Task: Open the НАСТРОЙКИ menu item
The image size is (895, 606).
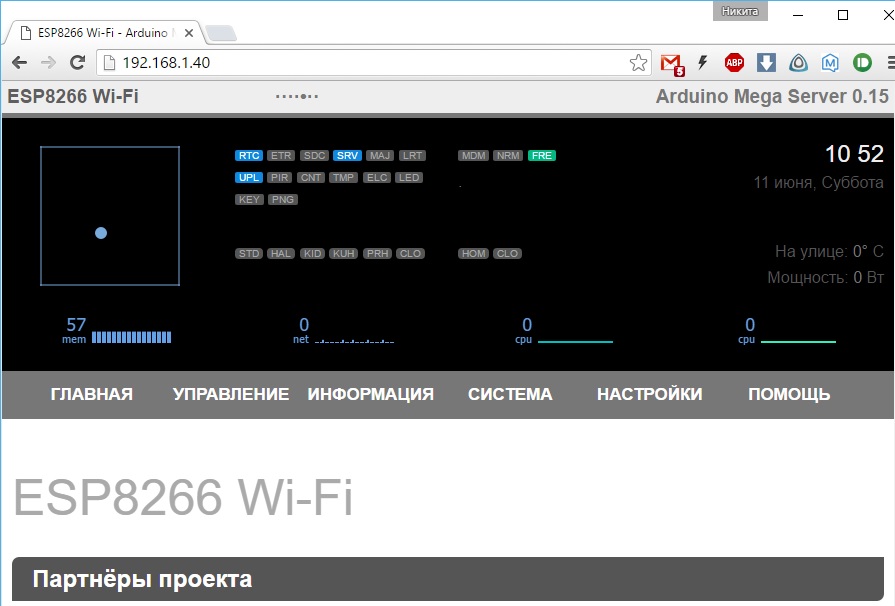Action: pyautogui.click(x=650, y=394)
